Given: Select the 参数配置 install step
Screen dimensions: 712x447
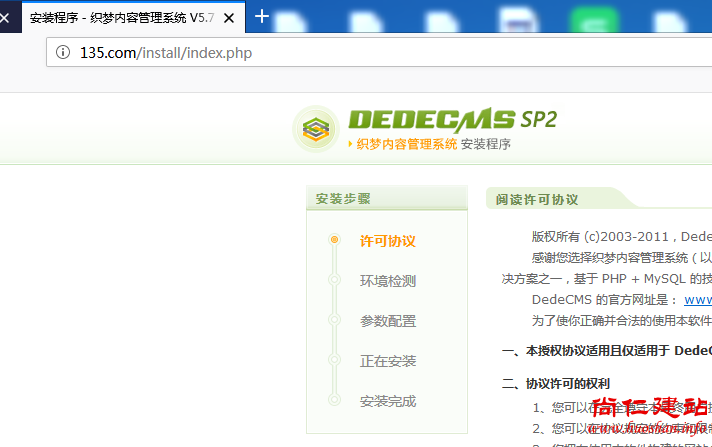Looking at the screenshot, I should pos(387,321).
